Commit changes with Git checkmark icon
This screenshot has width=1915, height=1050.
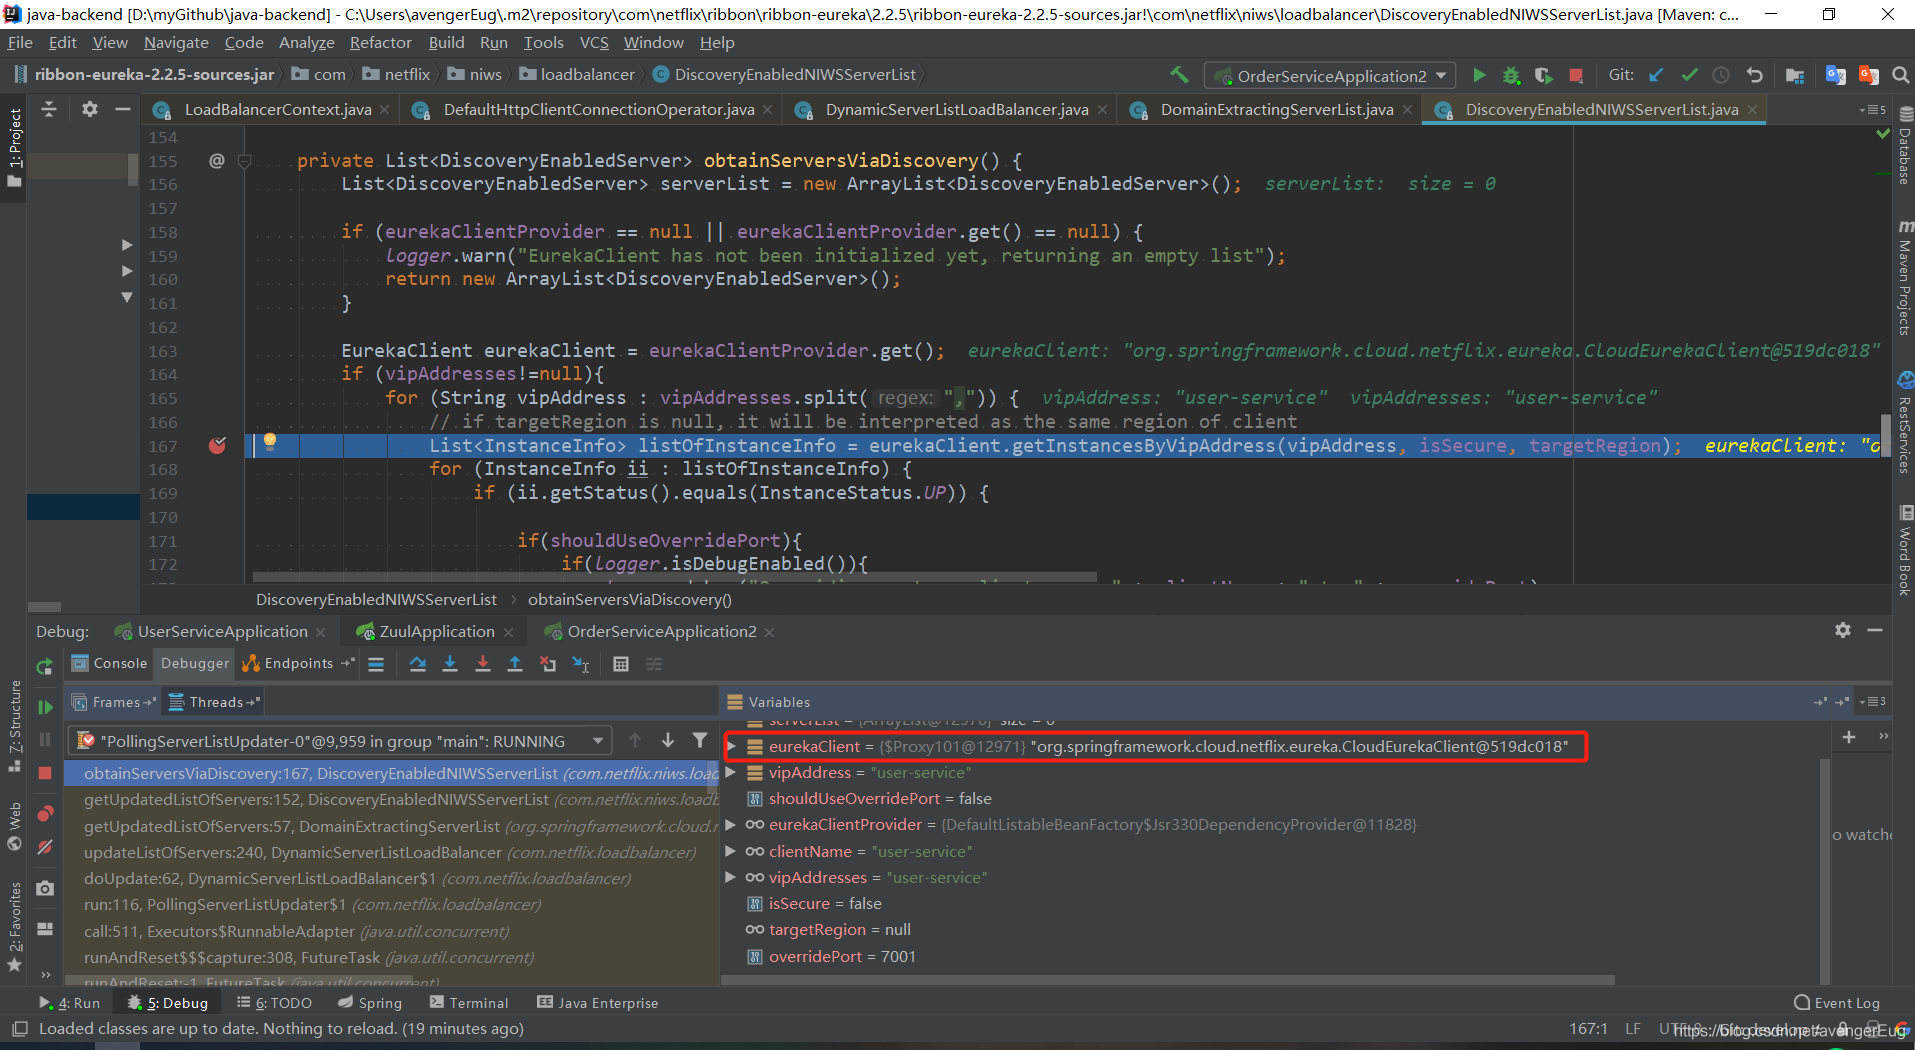(1689, 75)
